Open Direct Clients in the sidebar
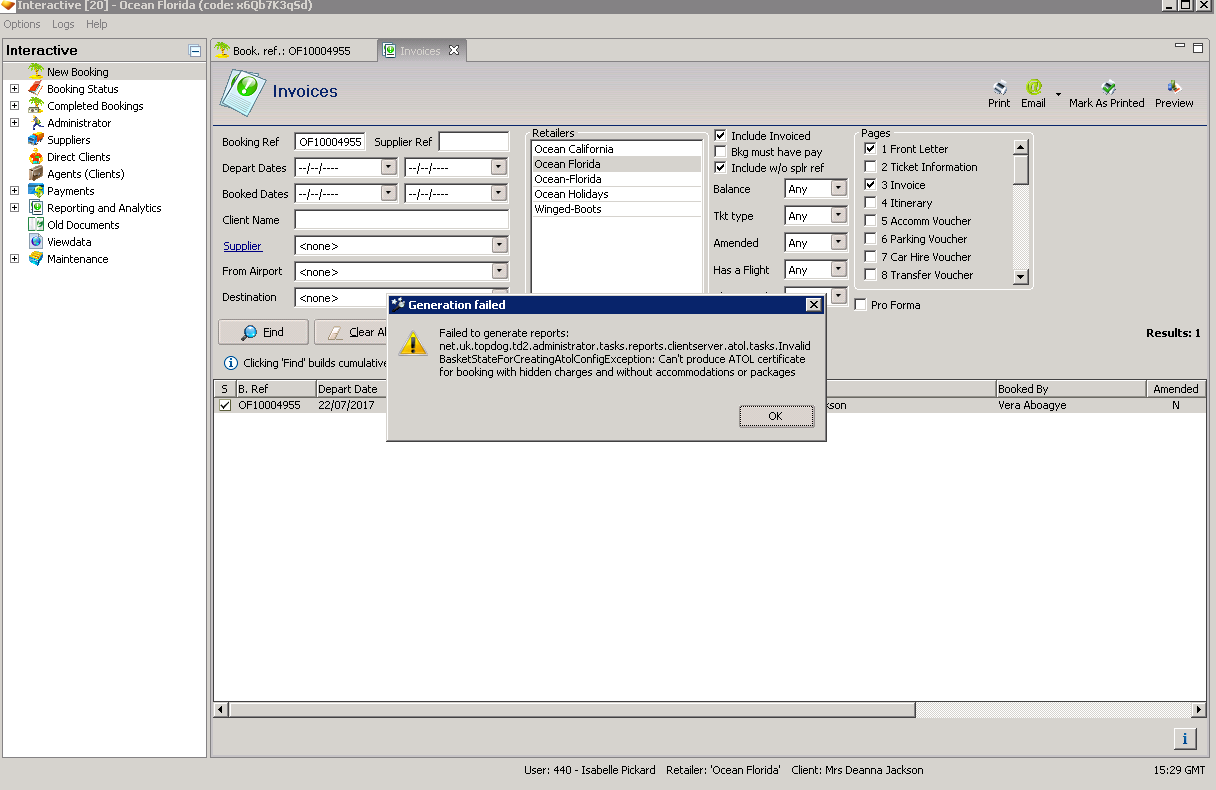 click(78, 157)
